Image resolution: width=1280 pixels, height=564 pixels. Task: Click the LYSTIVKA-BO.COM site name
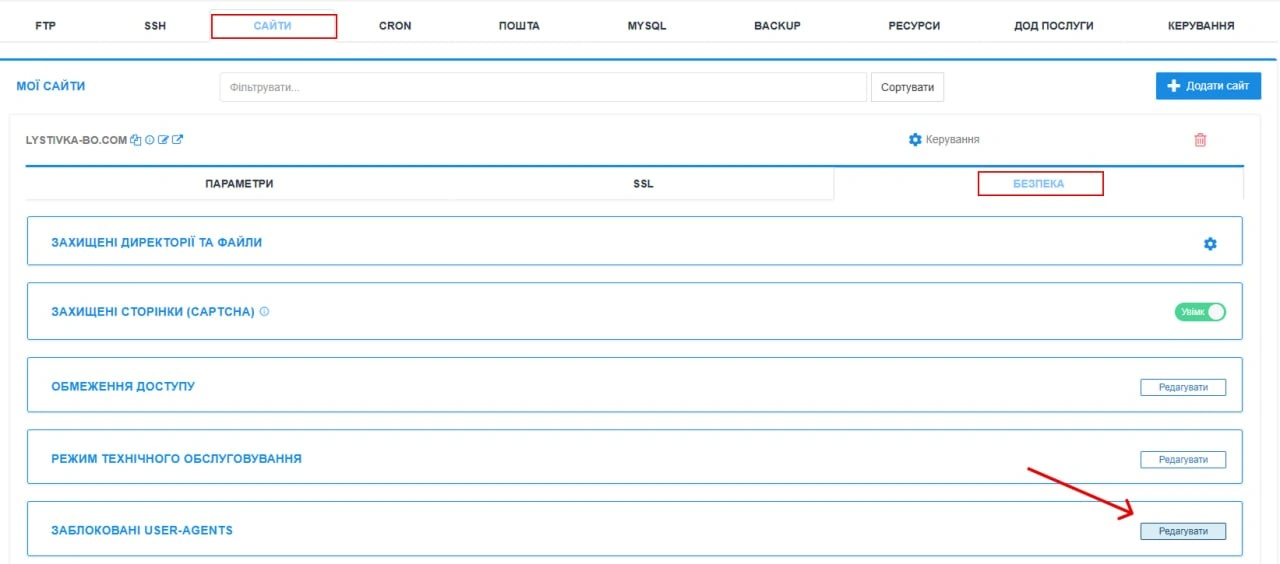(77, 140)
